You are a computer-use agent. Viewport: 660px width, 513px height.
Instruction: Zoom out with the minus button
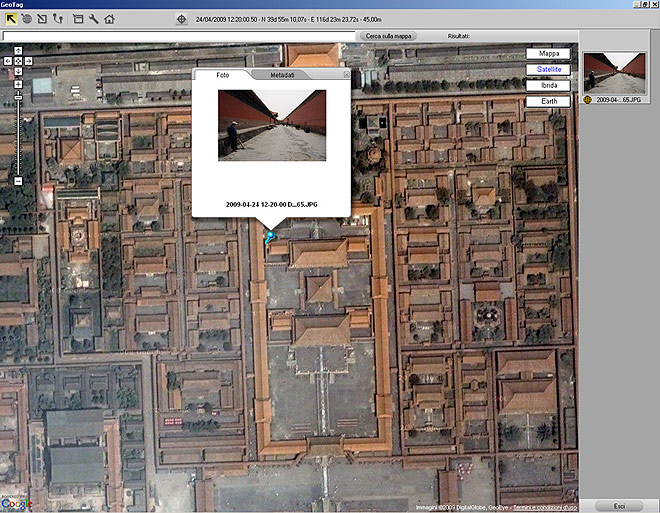point(18,181)
